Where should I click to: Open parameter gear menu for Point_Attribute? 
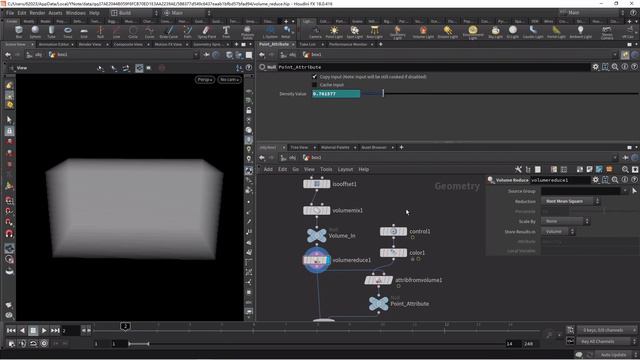(596, 67)
